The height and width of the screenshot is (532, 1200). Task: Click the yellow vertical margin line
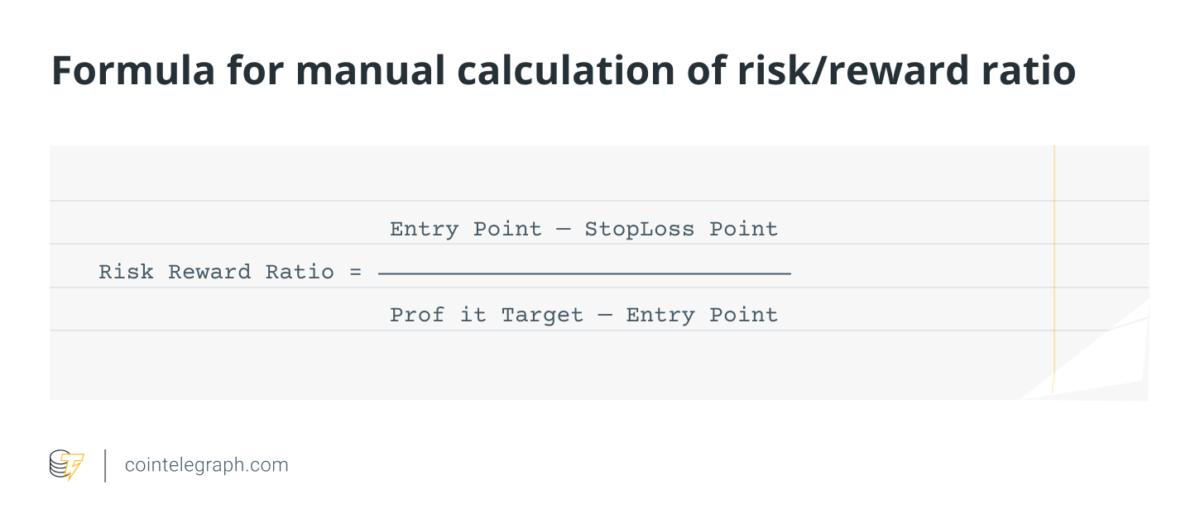pyautogui.click(x=1054, y=270)
